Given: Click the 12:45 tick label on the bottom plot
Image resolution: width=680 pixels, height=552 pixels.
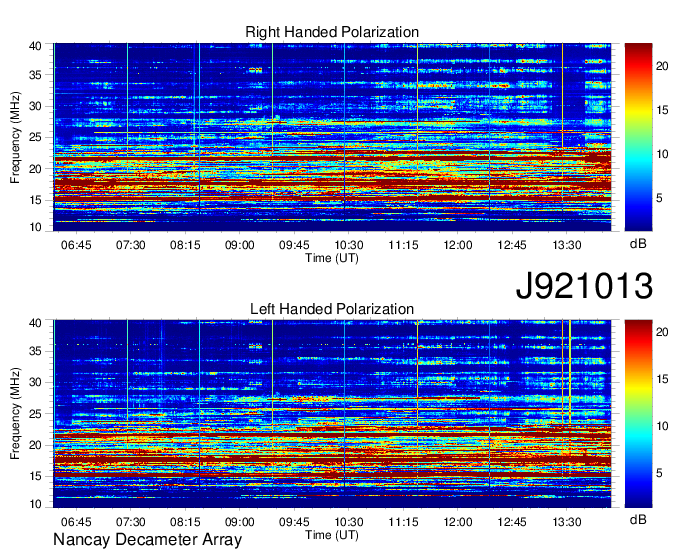Looking at the screenshot, I should tap(512, 522).
